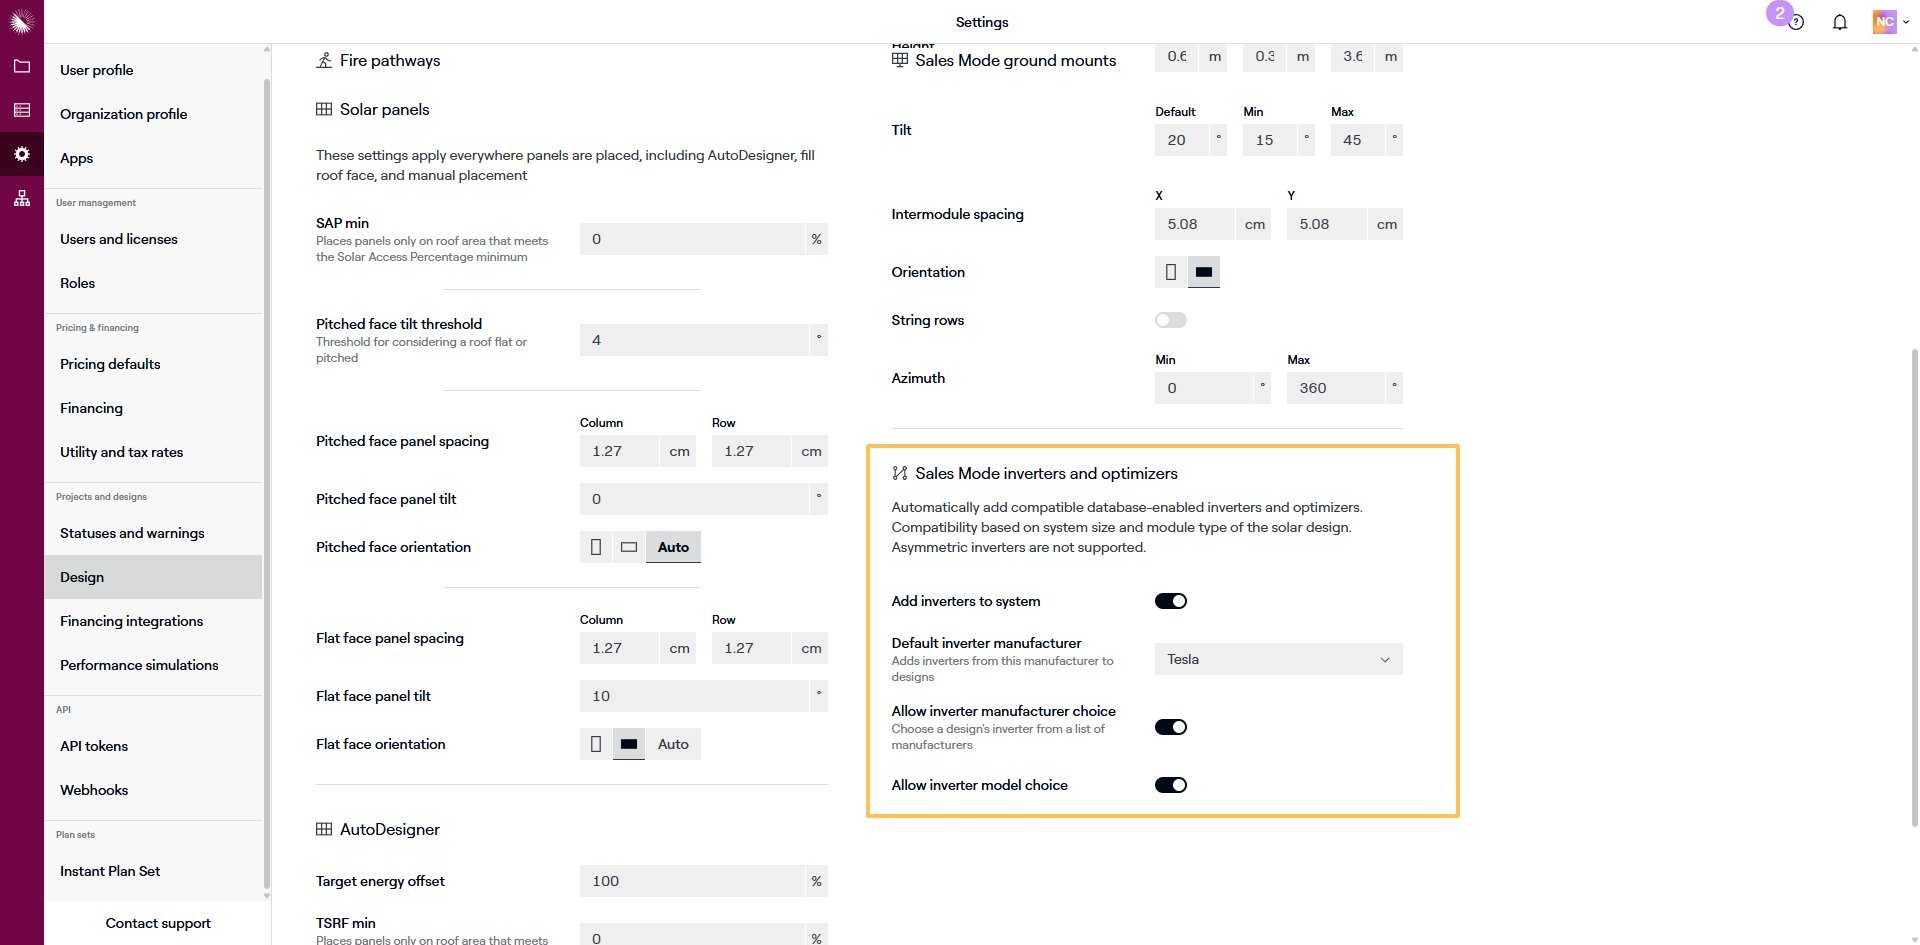Screen dimensions: 1920x945
Task: Select landscape for flat face orientation
Action: (x=629, y=744)
